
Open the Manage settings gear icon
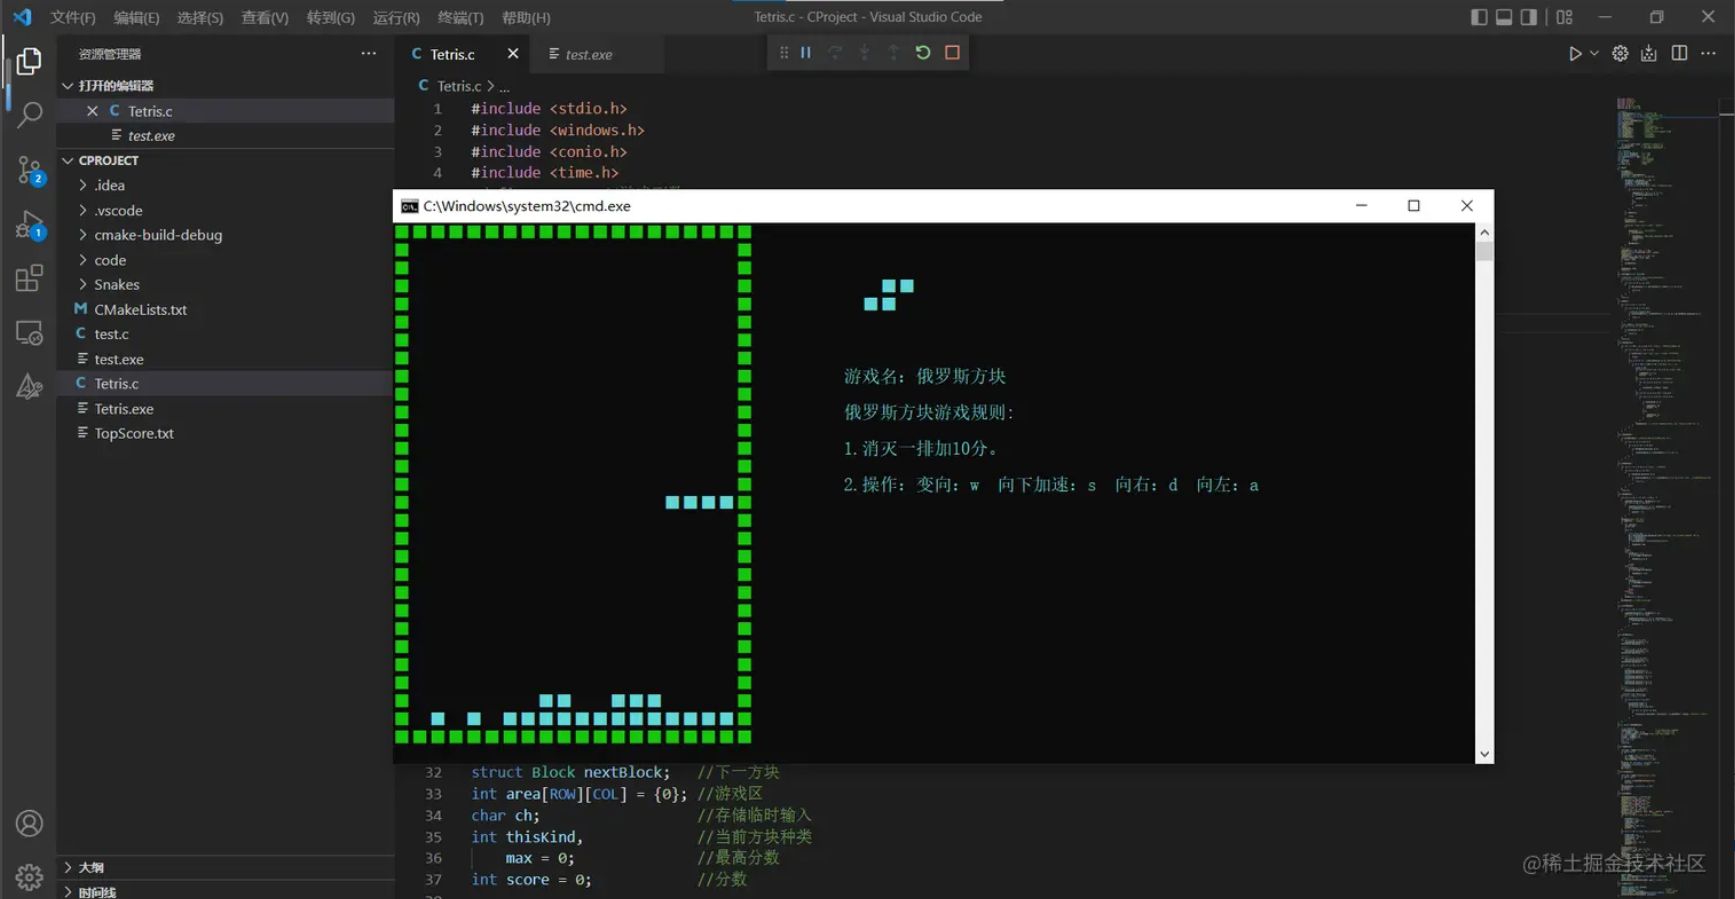point(29,877)
